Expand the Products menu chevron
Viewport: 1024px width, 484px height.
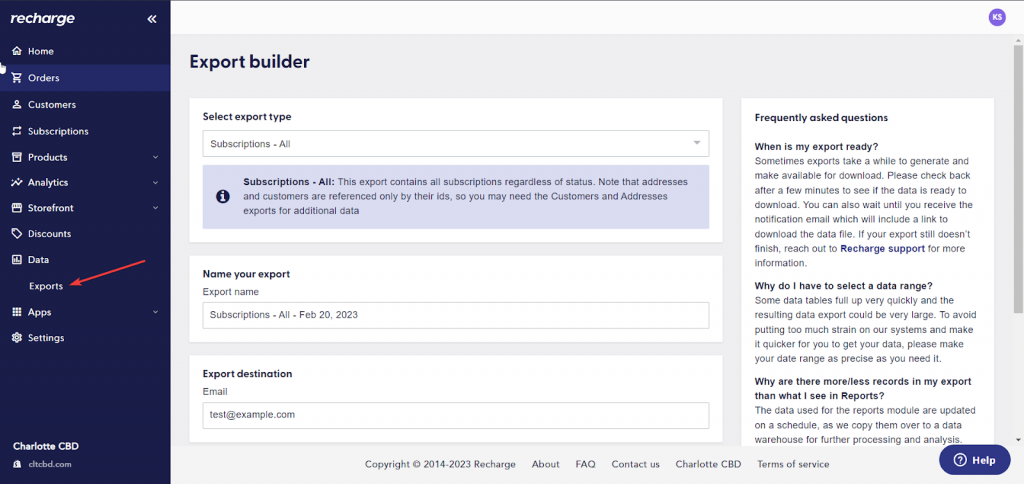155,157
